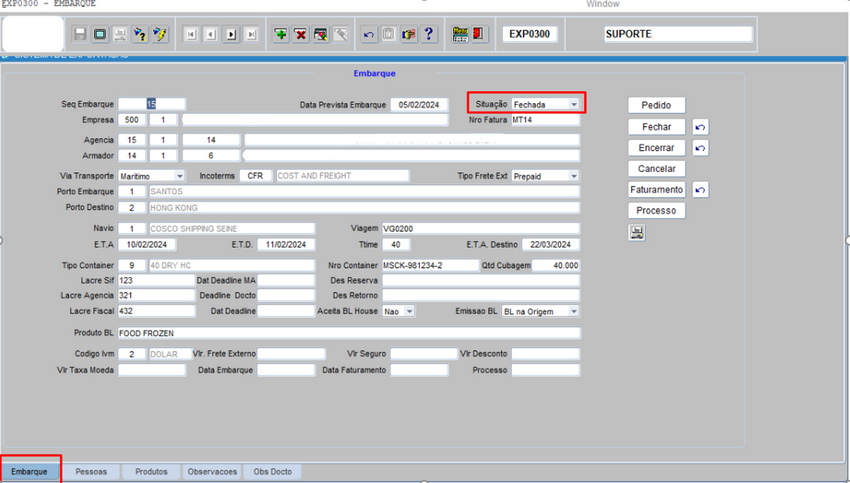This screenshot has height=483, width=850.
Task: Open the Obs Docto tab
Action: click(272, 471)
